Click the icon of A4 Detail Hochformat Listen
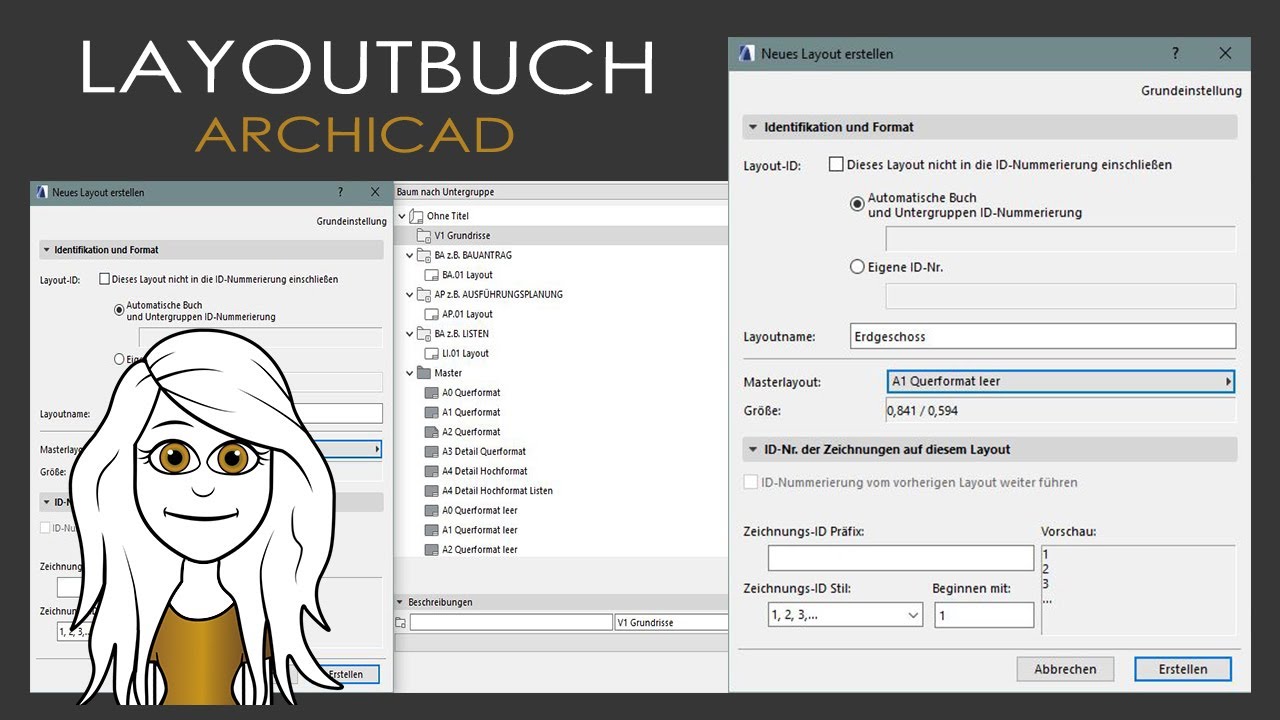 (432, 491)
